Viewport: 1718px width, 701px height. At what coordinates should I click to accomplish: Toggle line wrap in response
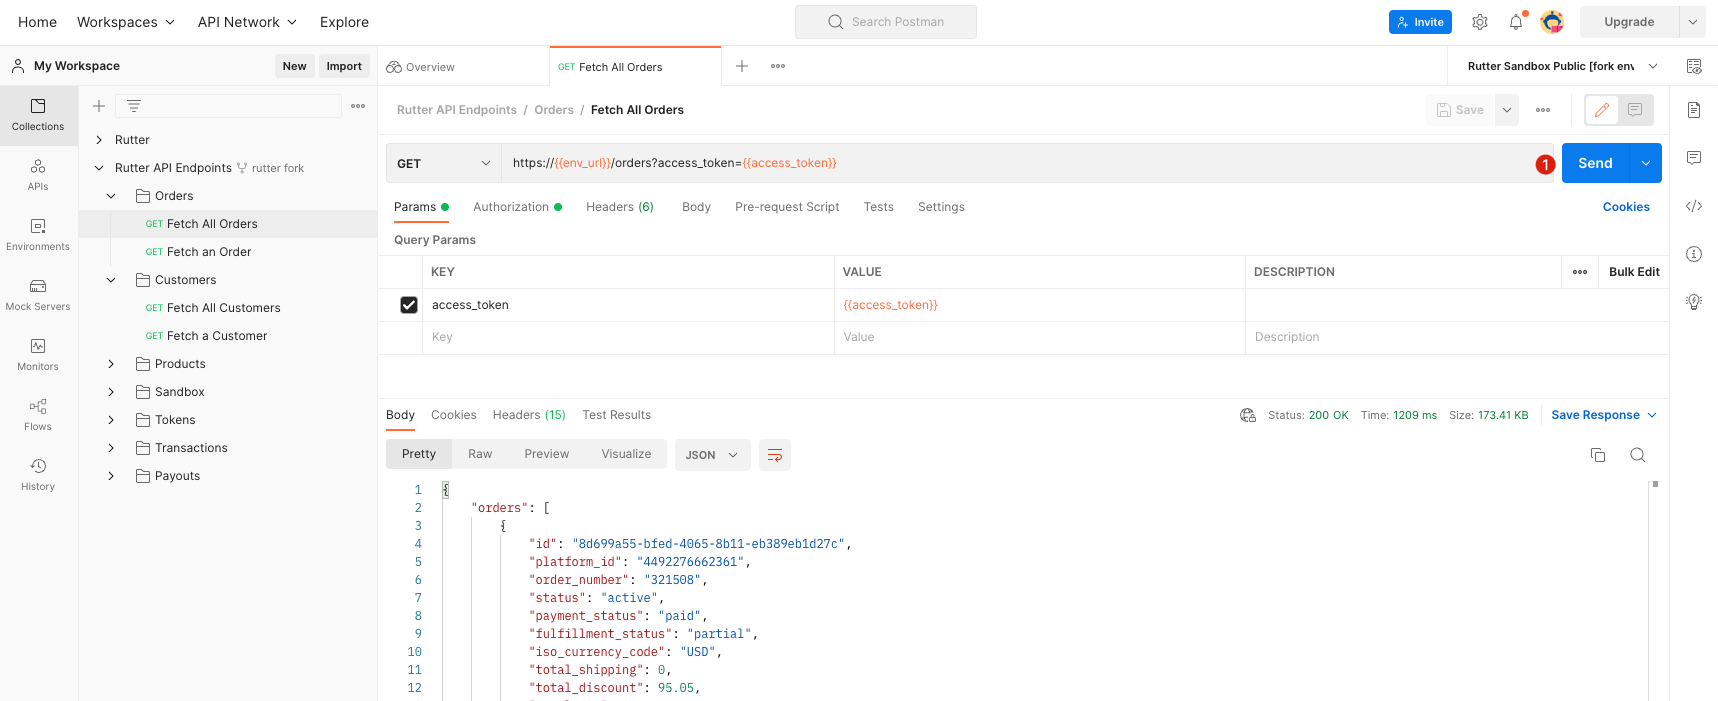point(775,455)
